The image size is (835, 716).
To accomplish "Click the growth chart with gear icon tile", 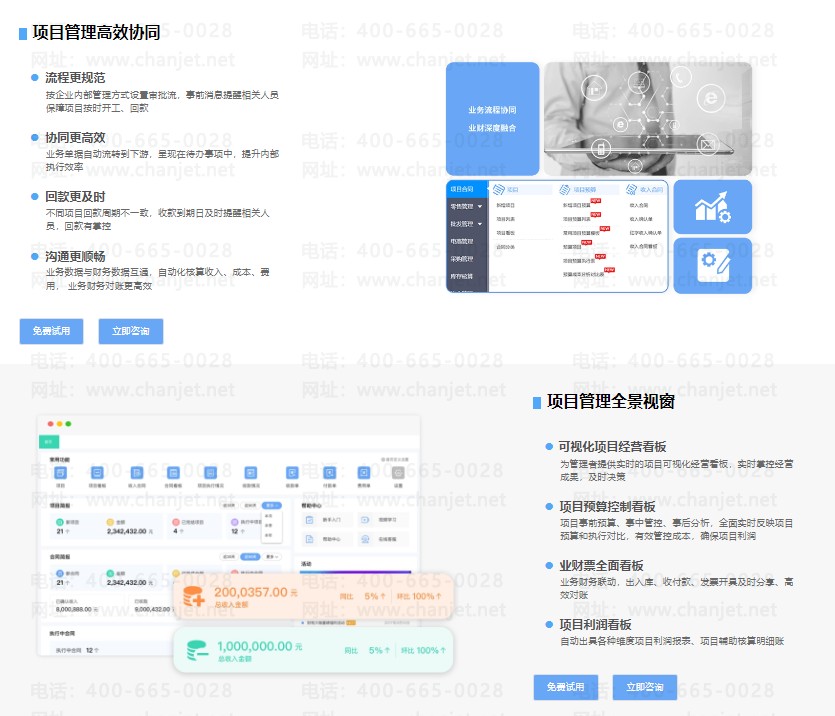I will (x=713, y=207).
